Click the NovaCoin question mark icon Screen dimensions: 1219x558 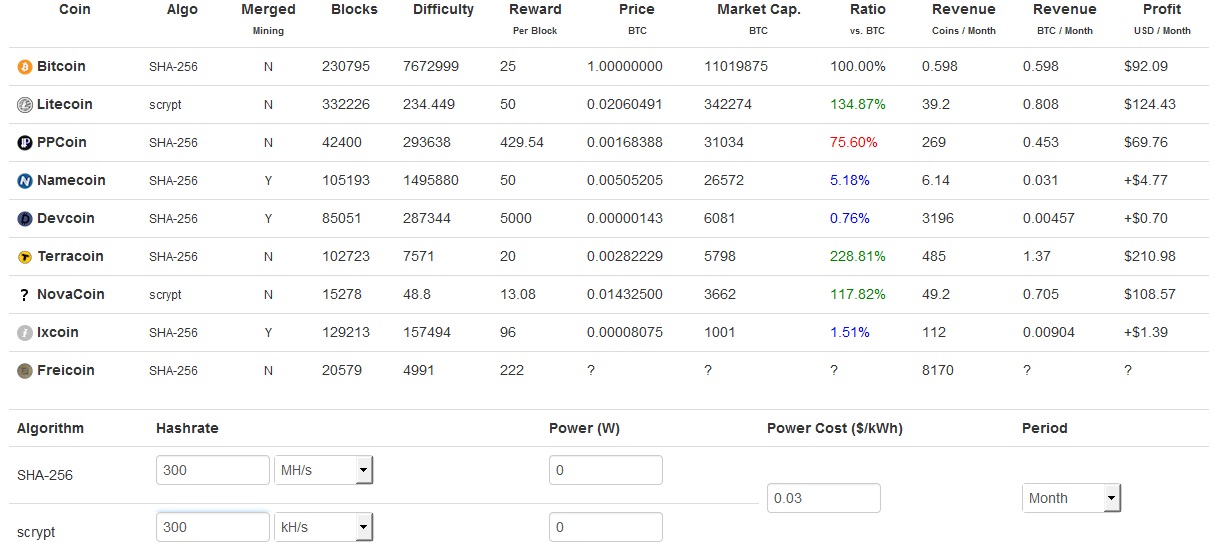(25, 295)
